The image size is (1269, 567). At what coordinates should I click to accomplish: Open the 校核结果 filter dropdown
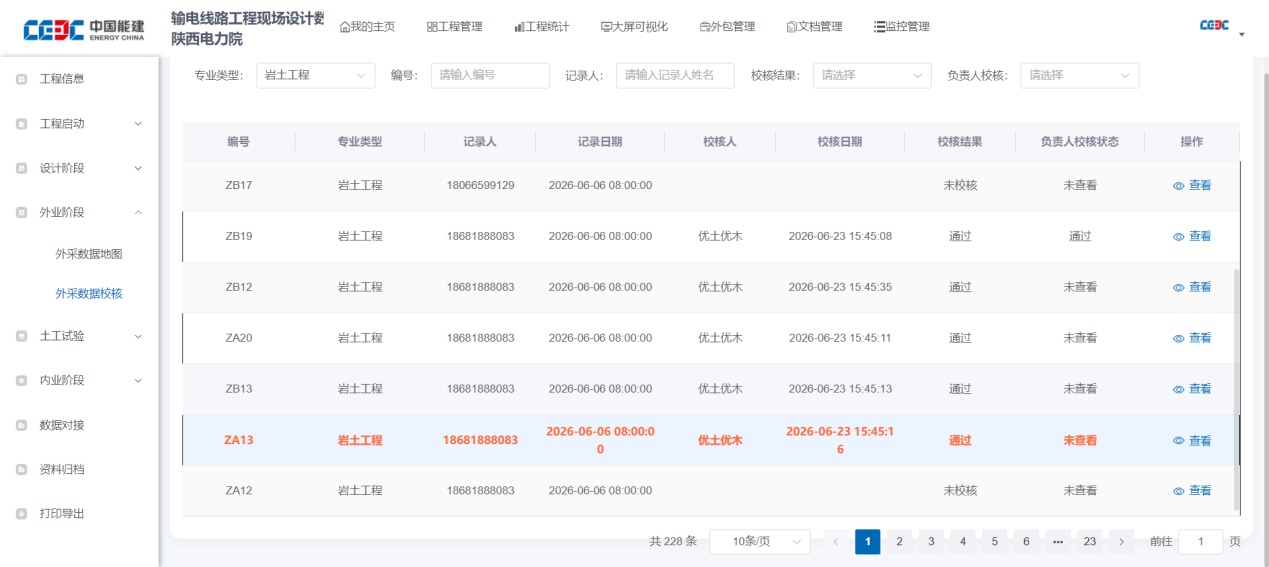pos(872,75)
